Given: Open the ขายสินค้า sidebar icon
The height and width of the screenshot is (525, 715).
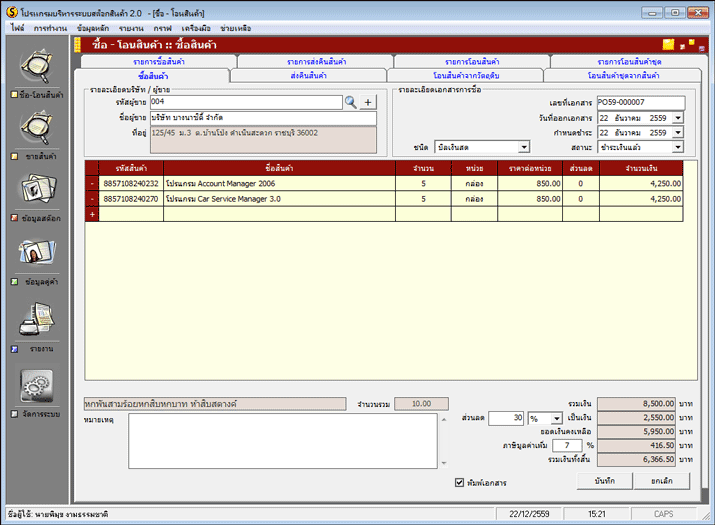Looking at the screenshot, I should click(x=36, y=127).
